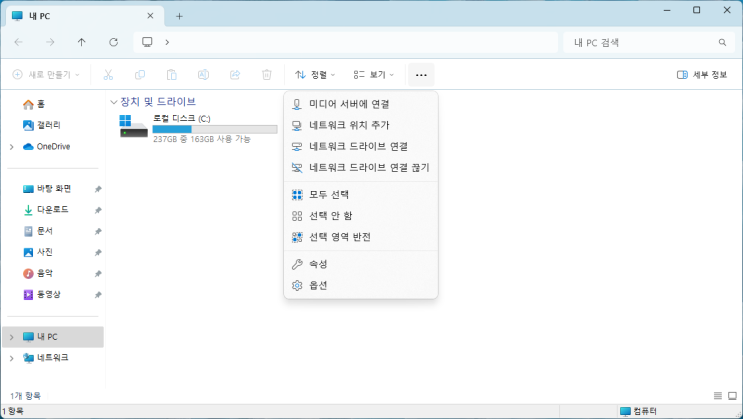Unpin 문서 using its pin icon
743x419 pixels.
coord(98,231)
